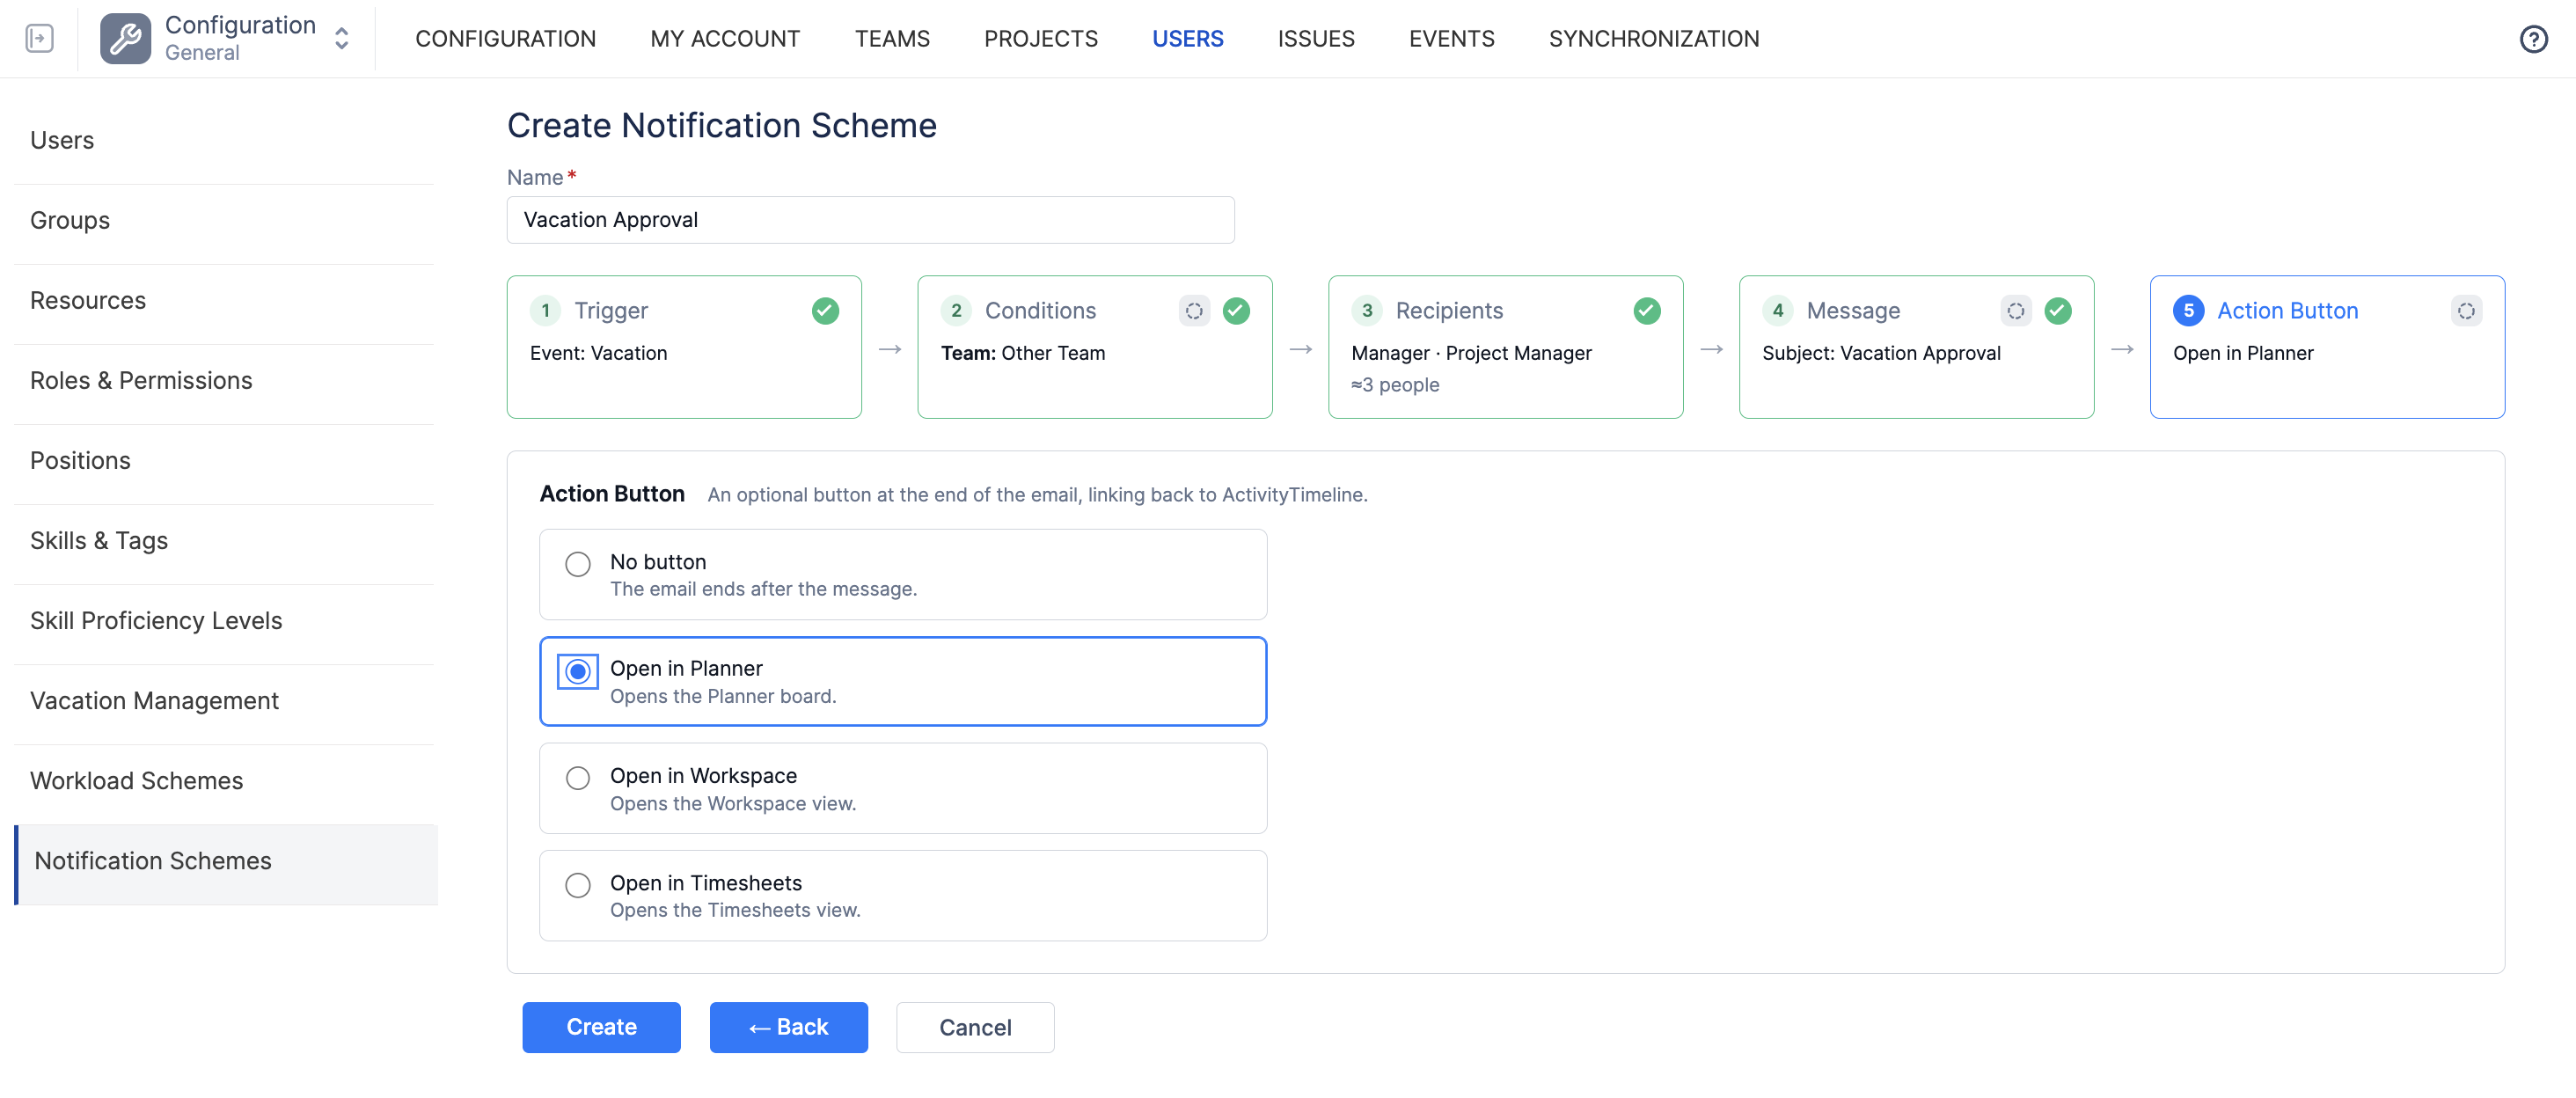Viewport: 2576px width, 1098px height.
Task: Click step number 1 badge
Action: (x=545, y=311)
